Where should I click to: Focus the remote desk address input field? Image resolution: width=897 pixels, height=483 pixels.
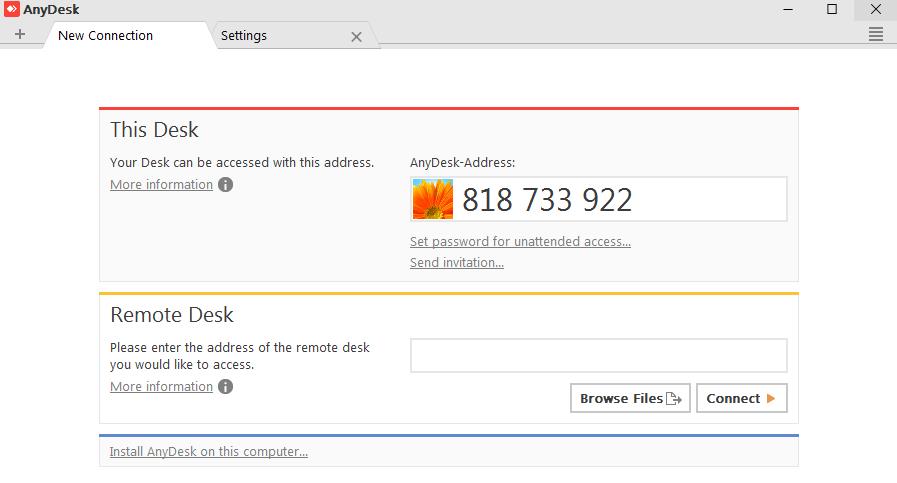(x=598, y=356)
